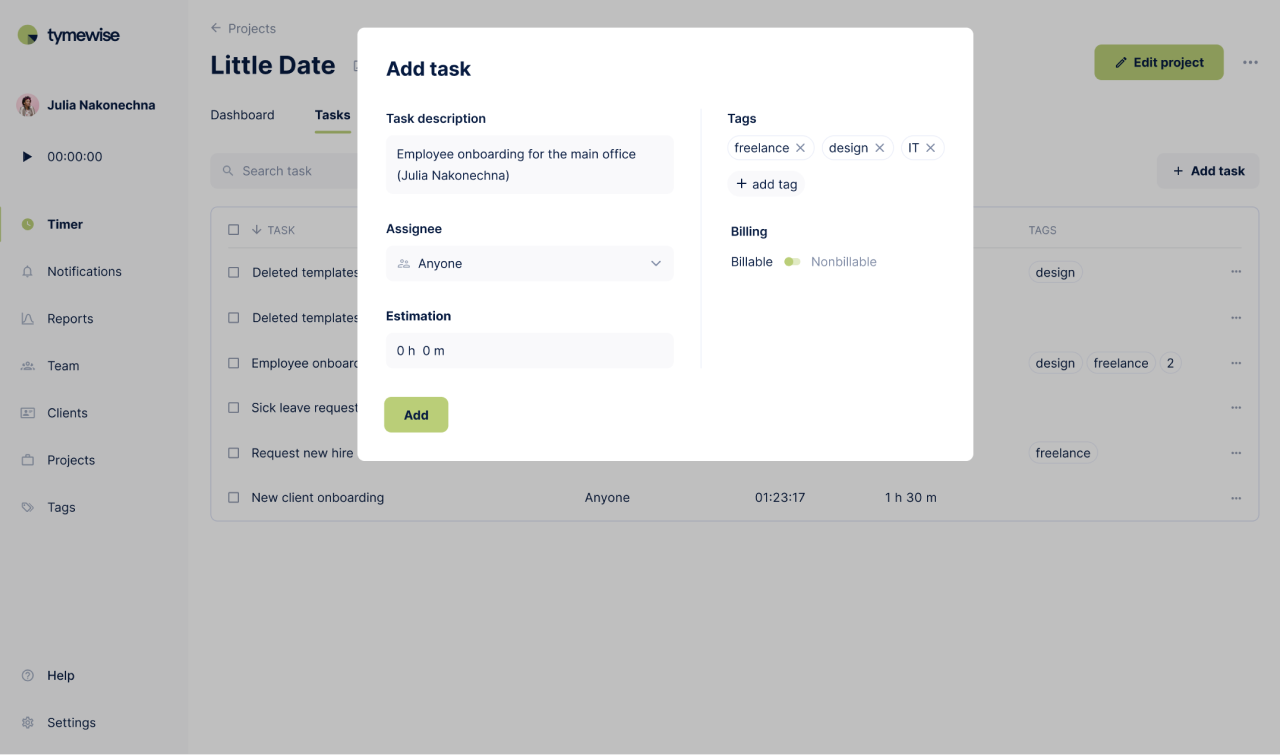The height and width of the screenshot is (755, 1280).
Task: Open row options for second Deleted templates
Action: click(x=1236, y=318)
